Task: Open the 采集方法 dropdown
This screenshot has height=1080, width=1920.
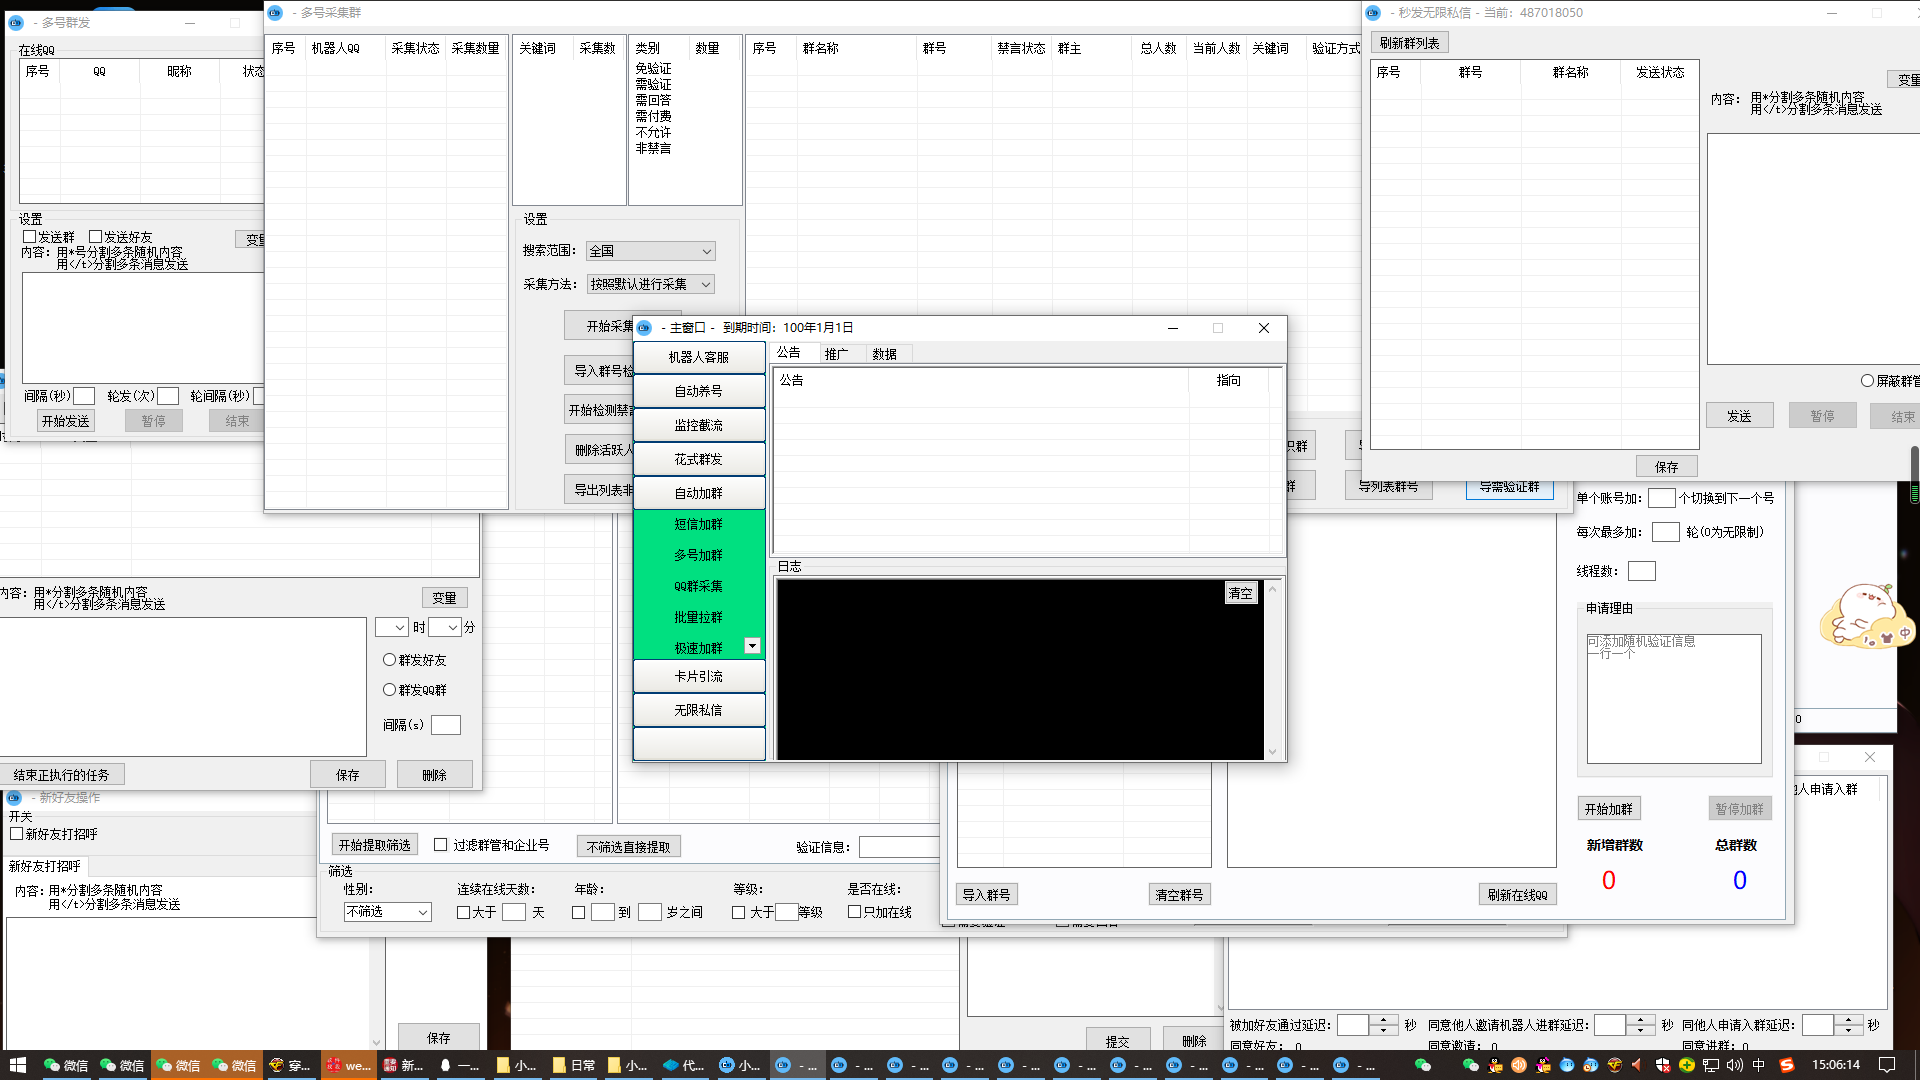Action: (651, 284)
